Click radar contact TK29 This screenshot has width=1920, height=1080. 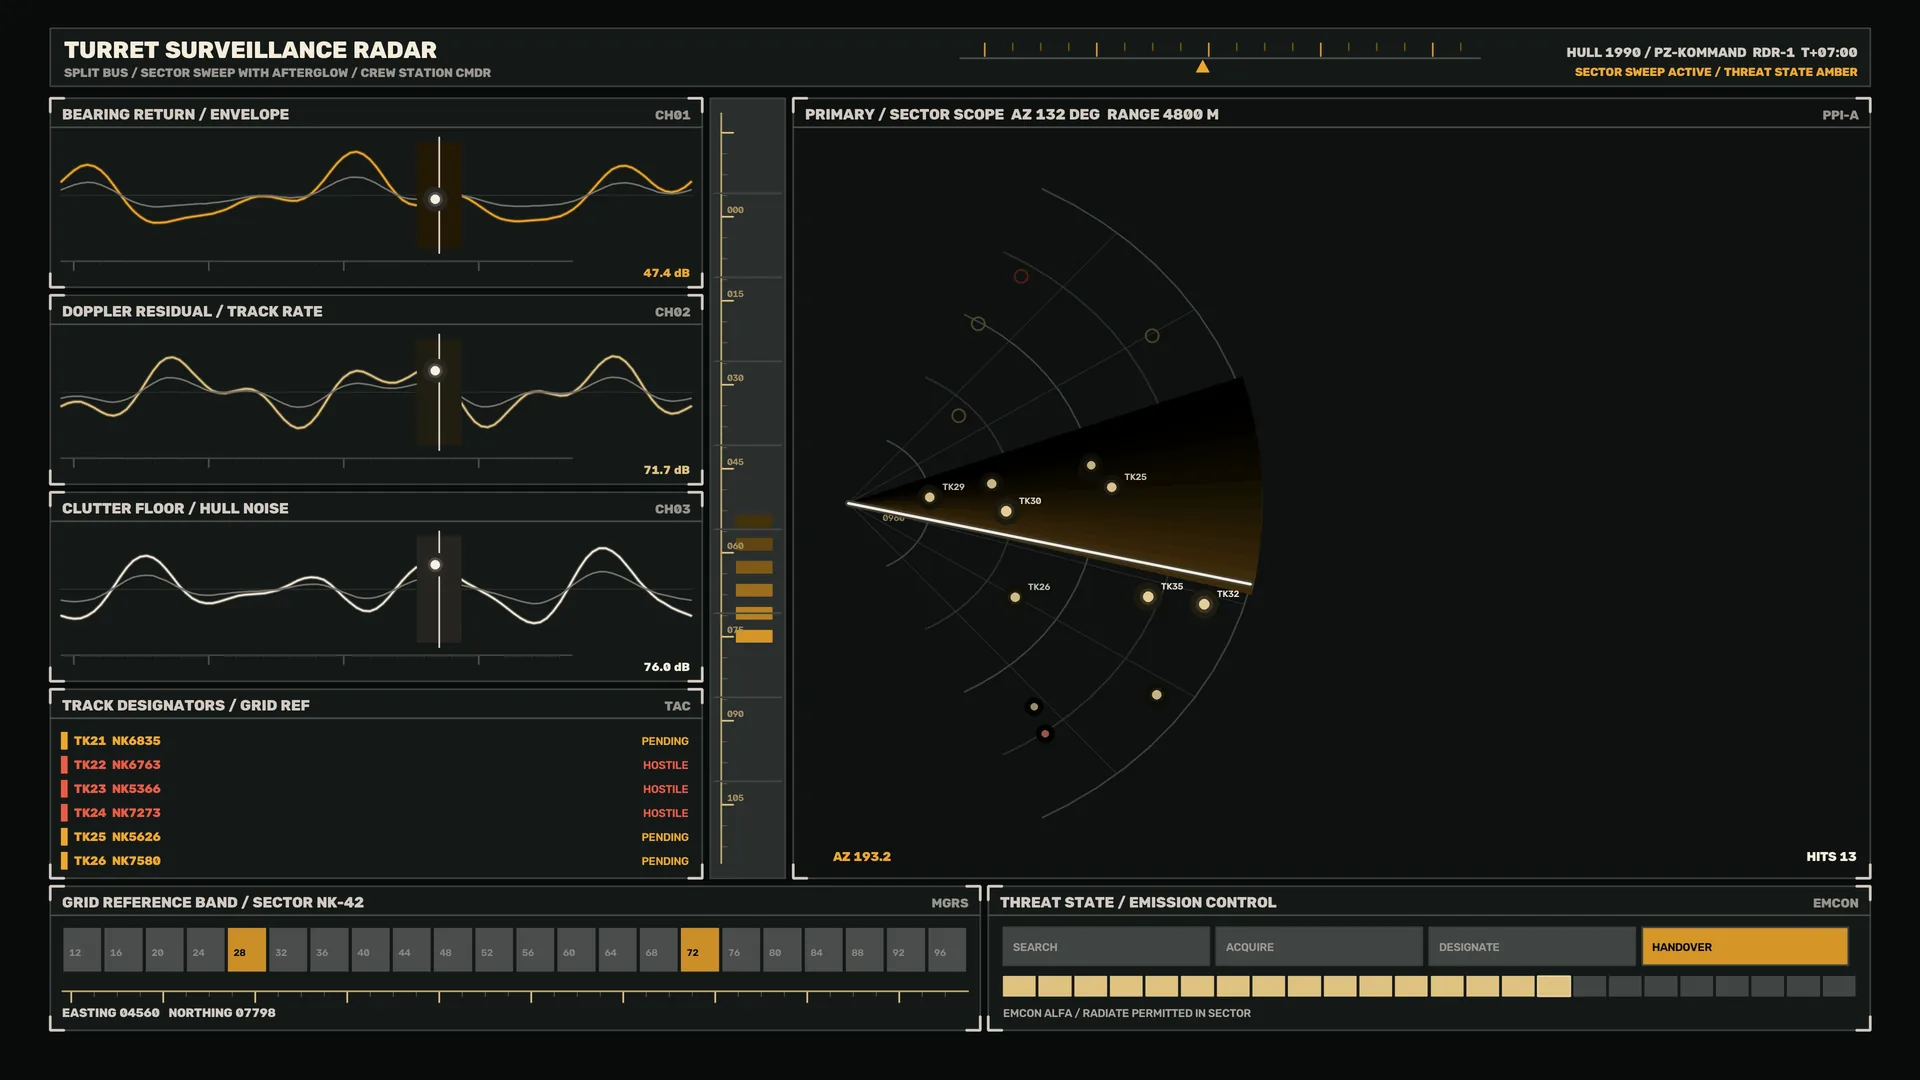tap(930, 497)
